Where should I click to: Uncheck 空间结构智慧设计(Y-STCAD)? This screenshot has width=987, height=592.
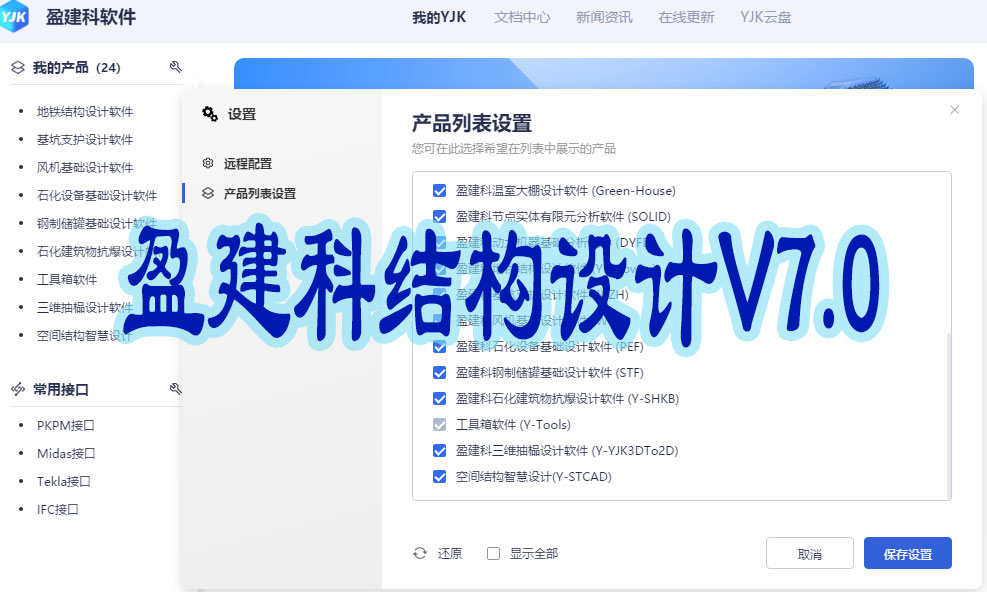coord(439,477)
